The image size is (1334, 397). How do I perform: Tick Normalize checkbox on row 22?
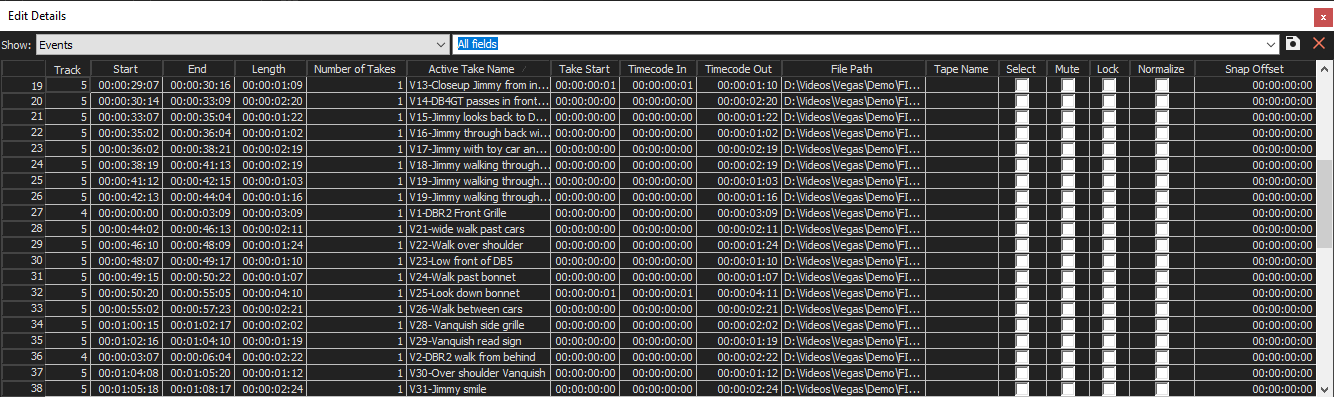(1162, 134)
